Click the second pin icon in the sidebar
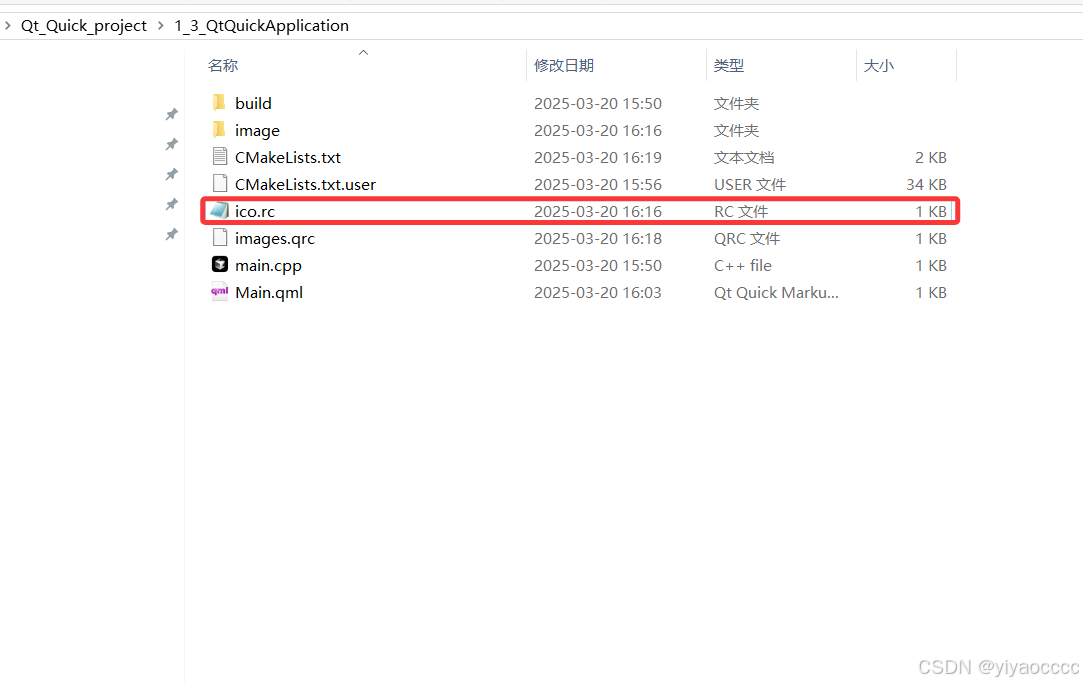The image size is (1083, 684). pyautogui.click(x=171, y=144)
